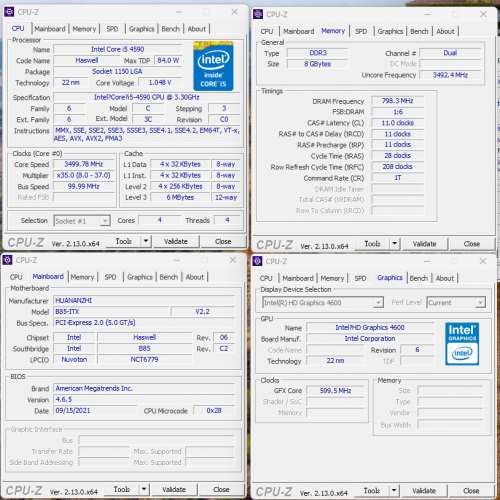Click the Close button in the Memory window

coord(472,244)
